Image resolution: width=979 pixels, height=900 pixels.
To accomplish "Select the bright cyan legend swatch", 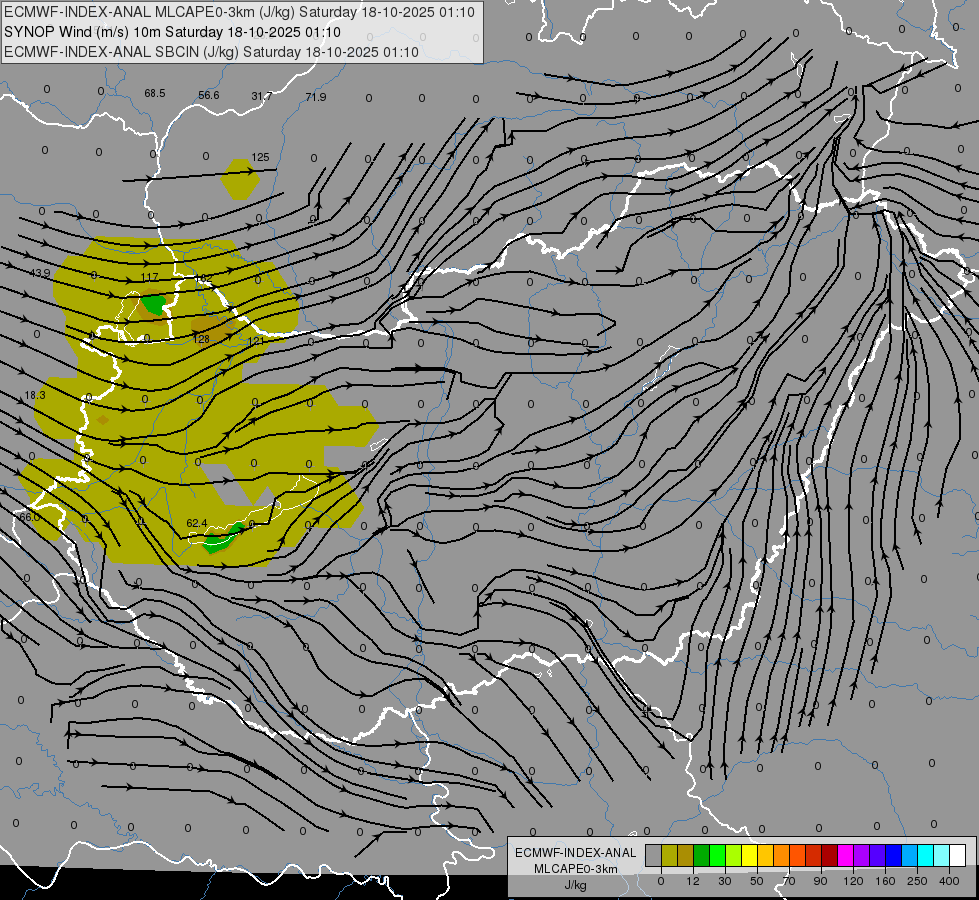I will [x=925, y=856].
